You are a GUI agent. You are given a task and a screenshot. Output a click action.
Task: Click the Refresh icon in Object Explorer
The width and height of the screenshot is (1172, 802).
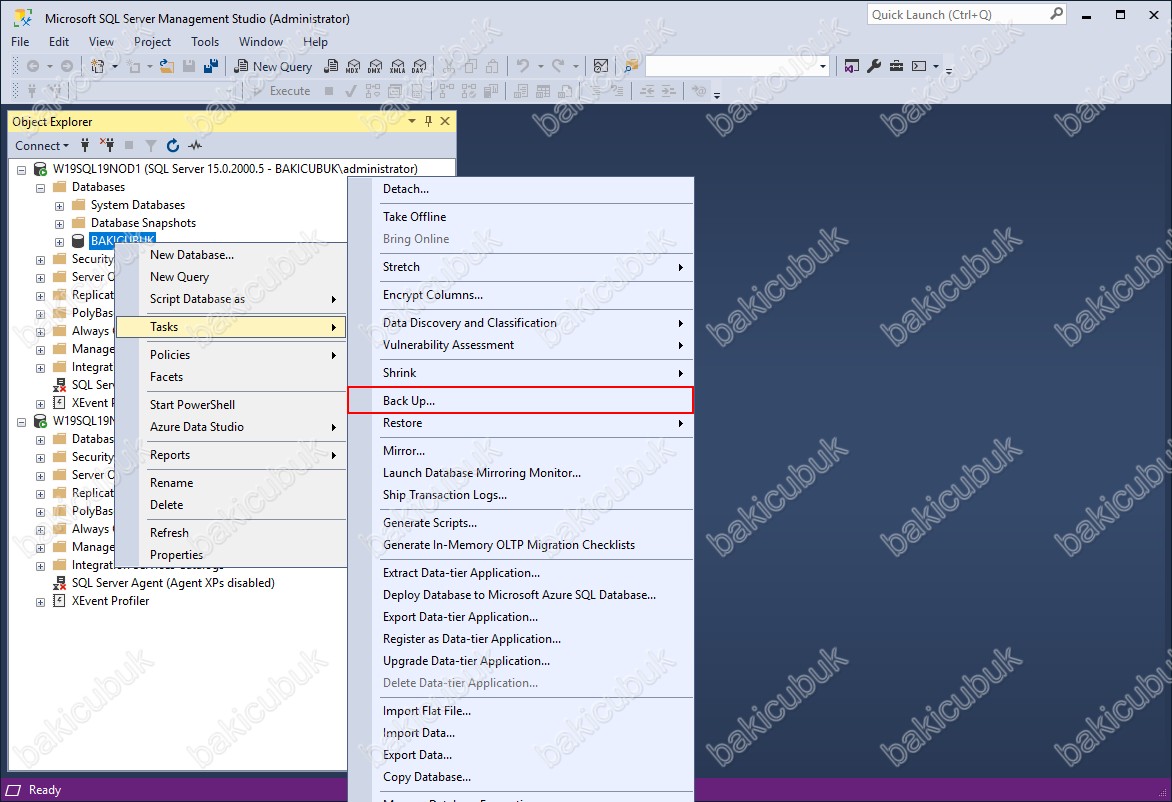coord(173,146)
